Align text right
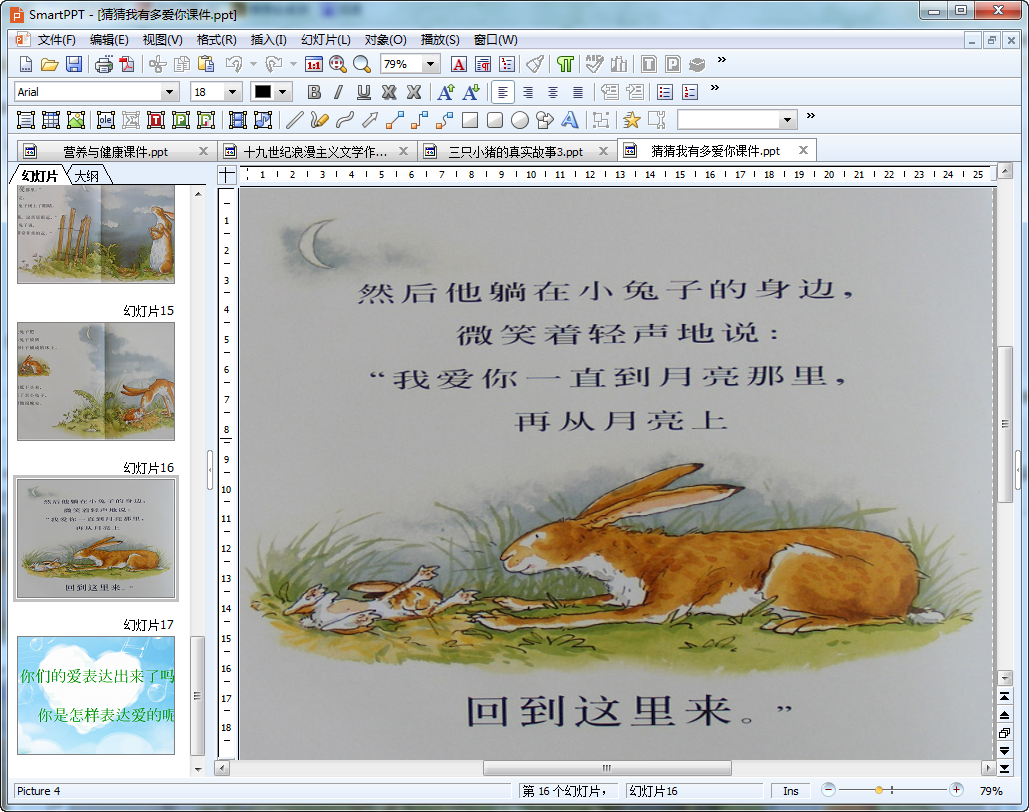 pos(528,92)
